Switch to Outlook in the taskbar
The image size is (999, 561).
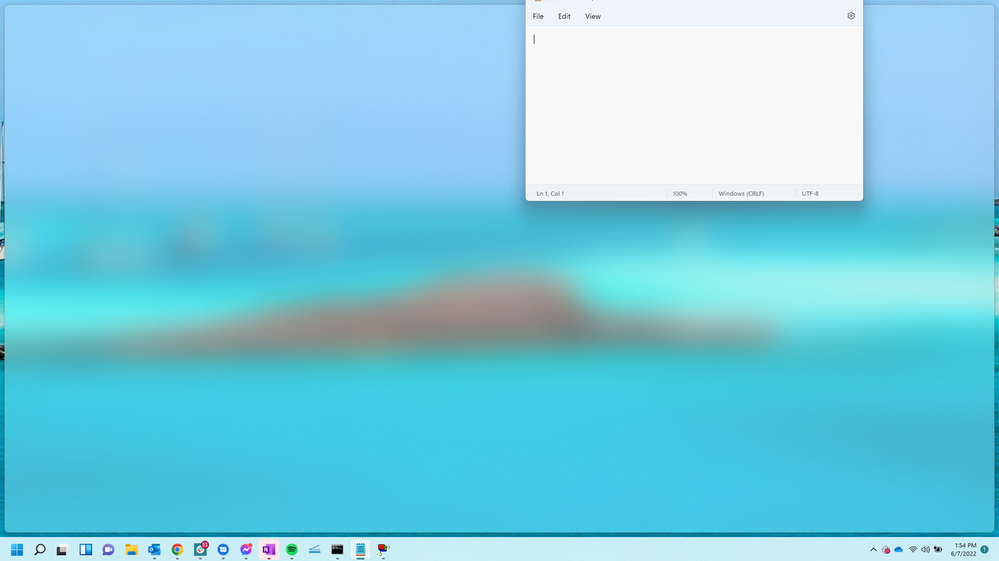154,550
